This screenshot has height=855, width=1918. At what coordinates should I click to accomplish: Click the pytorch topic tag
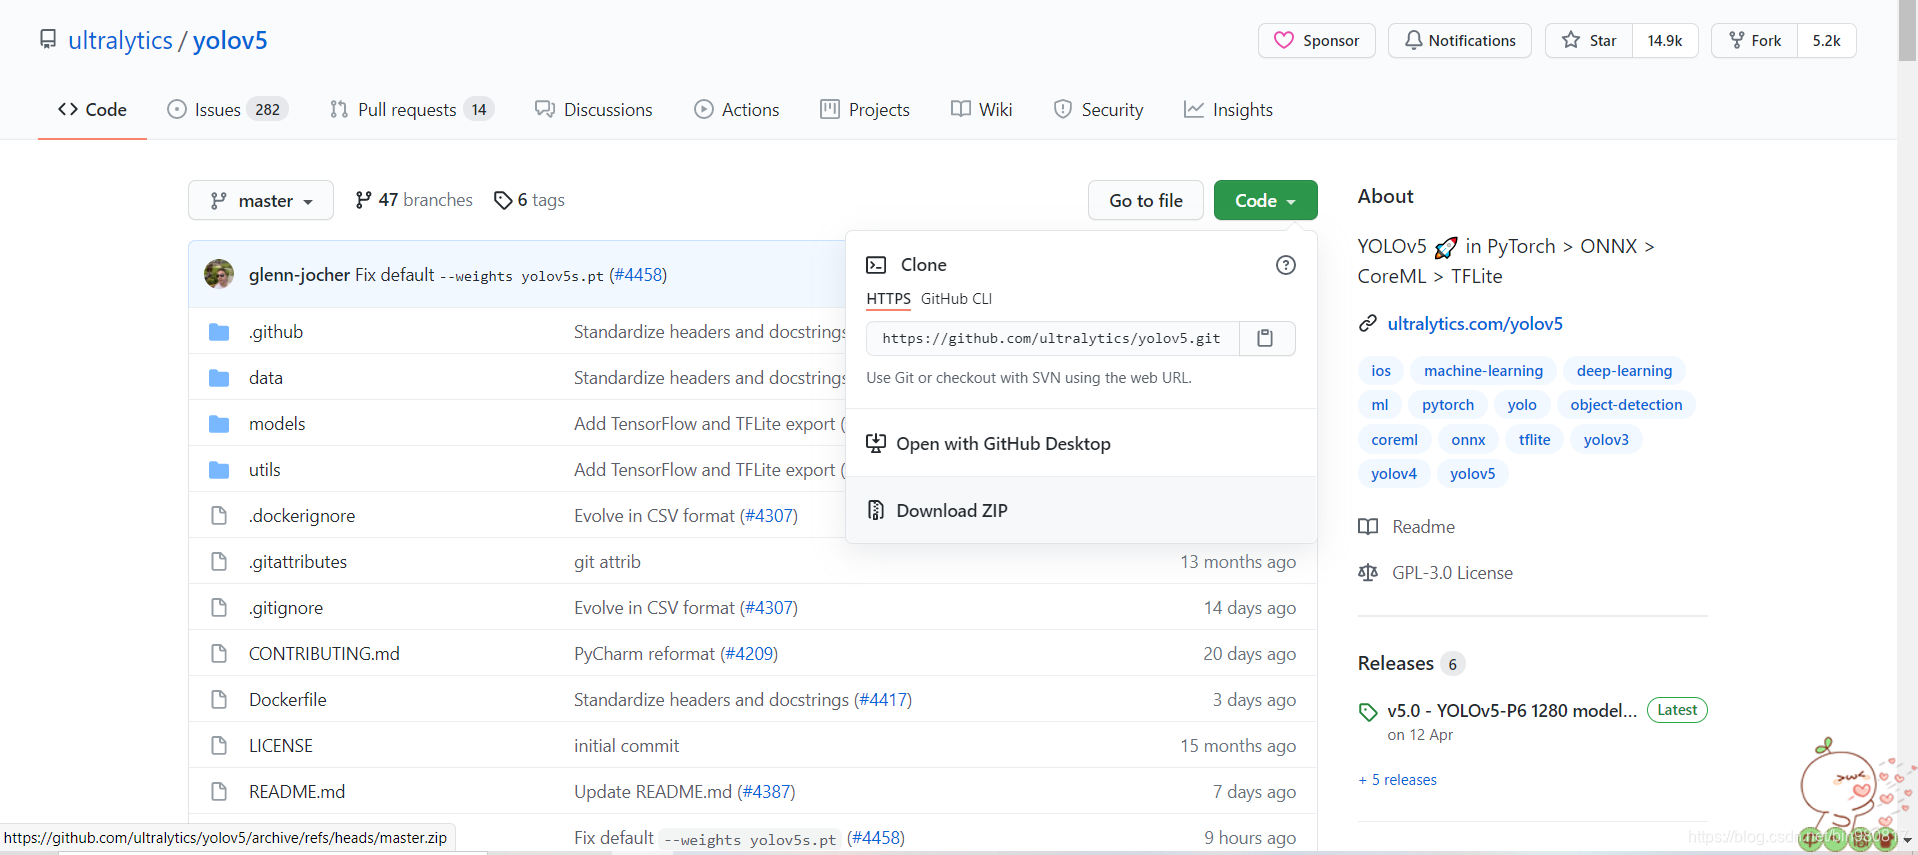(1448, 405)
